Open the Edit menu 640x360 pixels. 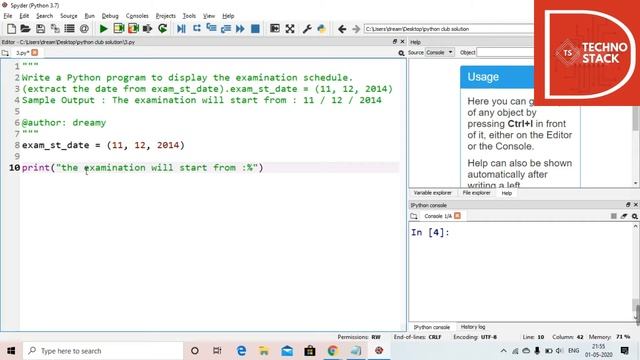point(24,16)
